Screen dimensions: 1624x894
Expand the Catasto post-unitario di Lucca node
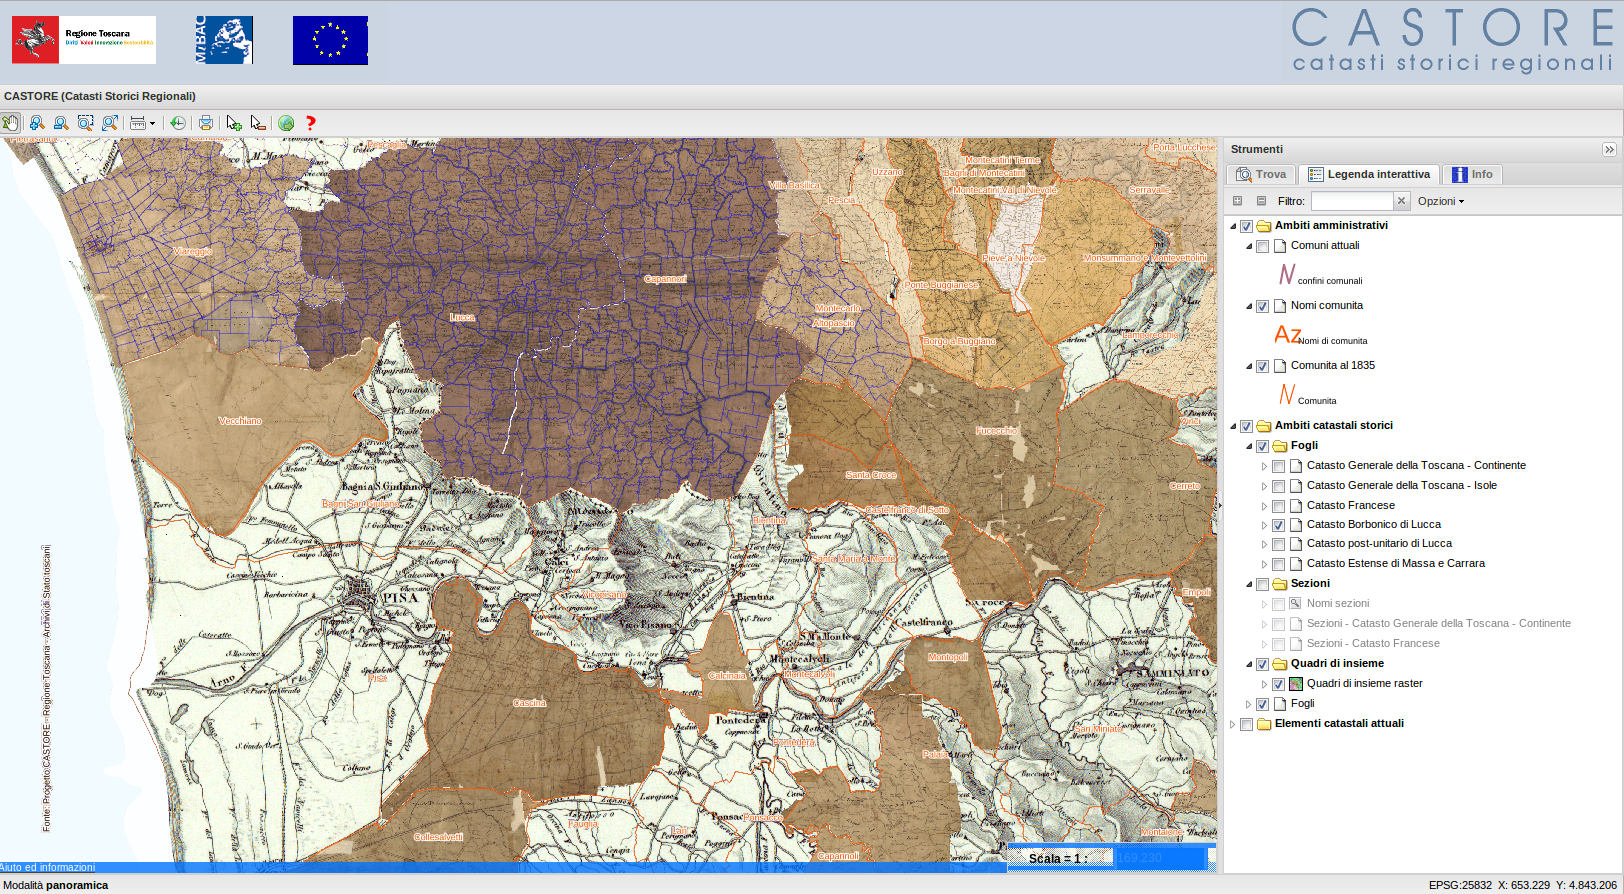(1265, 544)
